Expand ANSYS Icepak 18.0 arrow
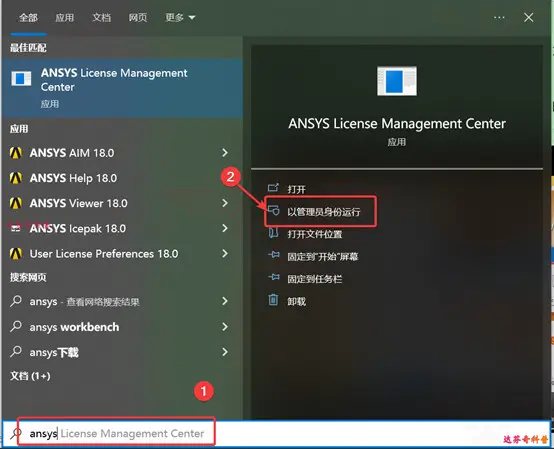554x449 pixels. pyautogui.click(x=225, y=228)
